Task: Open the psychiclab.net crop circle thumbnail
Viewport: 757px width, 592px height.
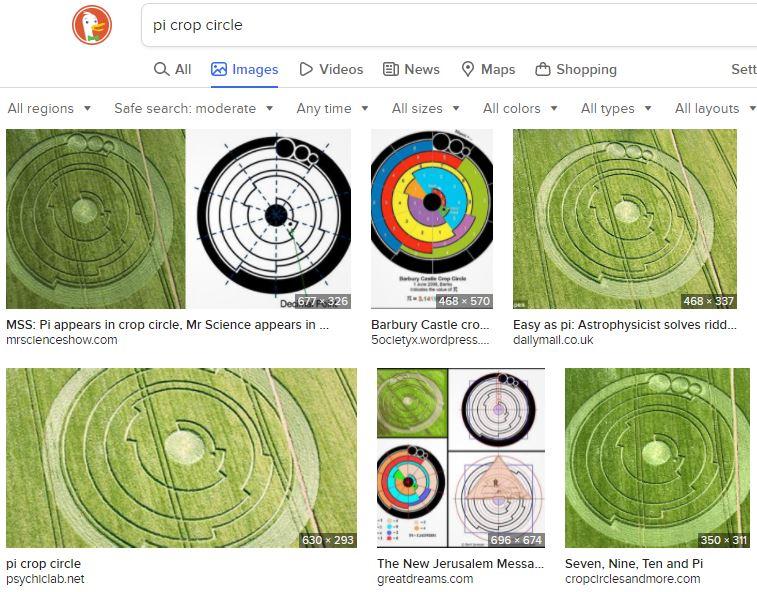Action: click(182, 458)
